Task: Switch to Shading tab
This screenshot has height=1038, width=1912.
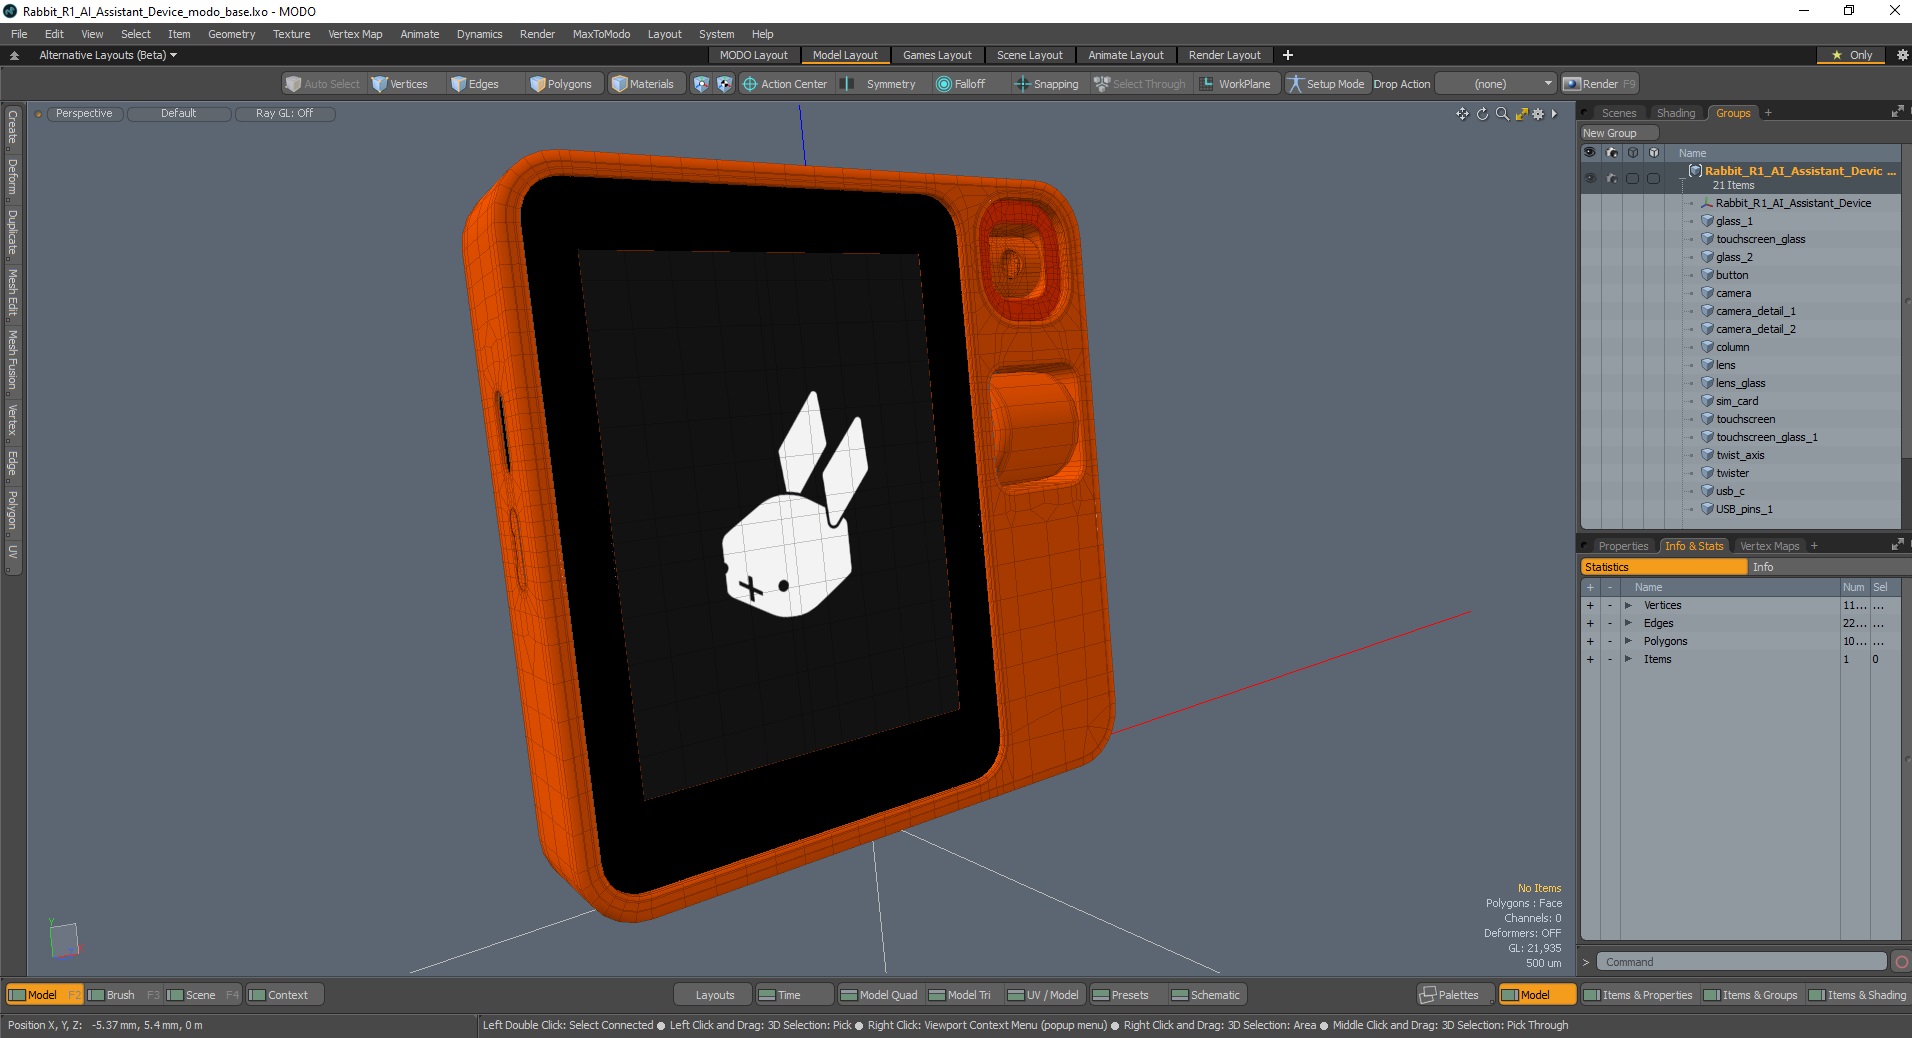Action: click(1675, 113)
